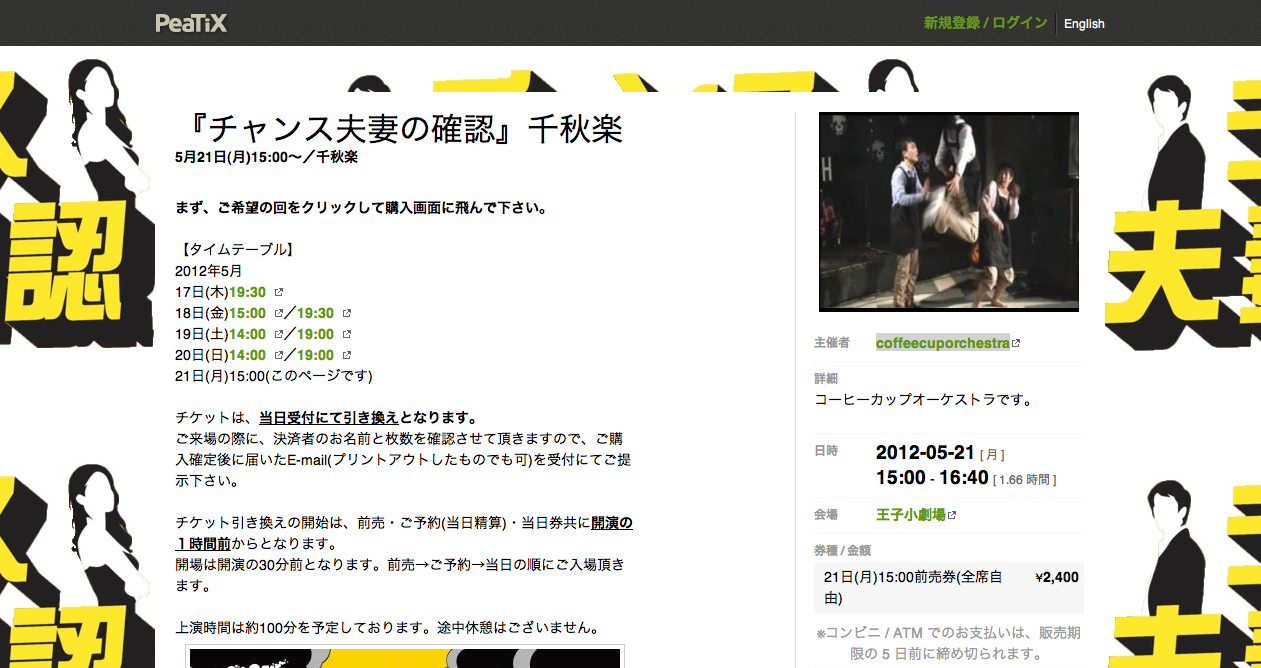Click external-link icon after 20日 14:00

pos(279,355)
